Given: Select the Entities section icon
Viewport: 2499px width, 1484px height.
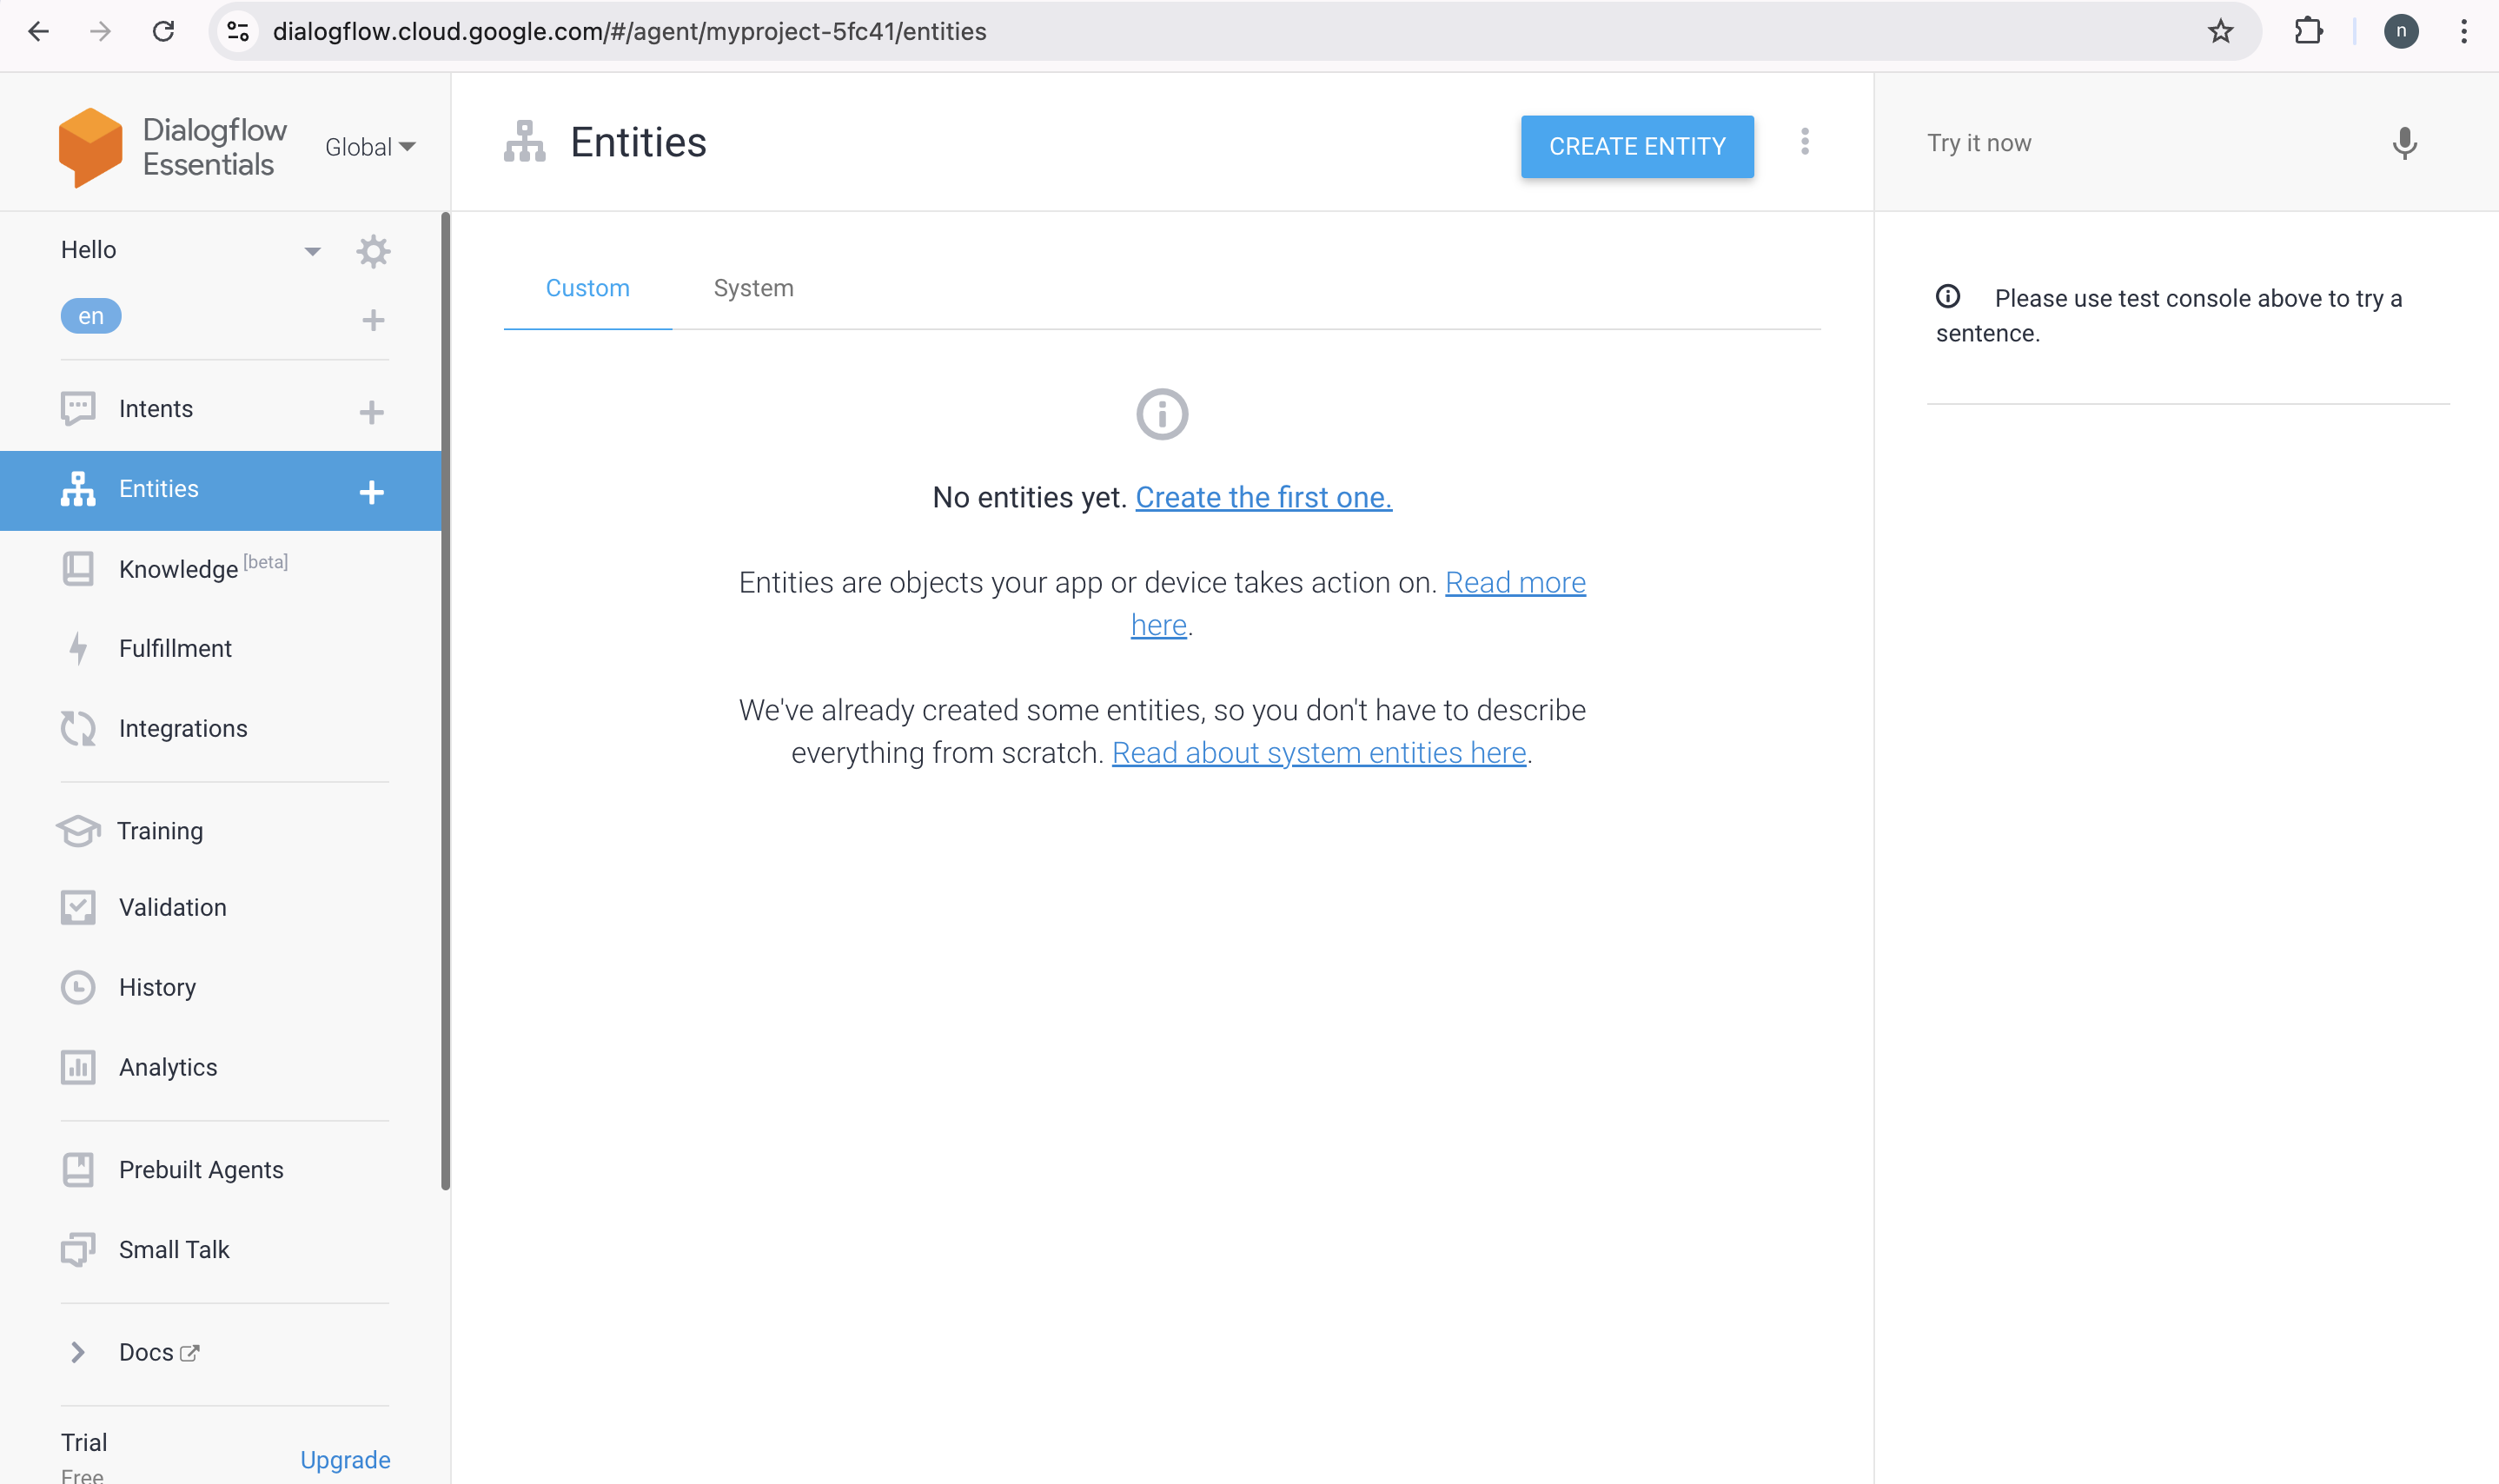Looking at the screenshot, I should click(x=78, y=489).
